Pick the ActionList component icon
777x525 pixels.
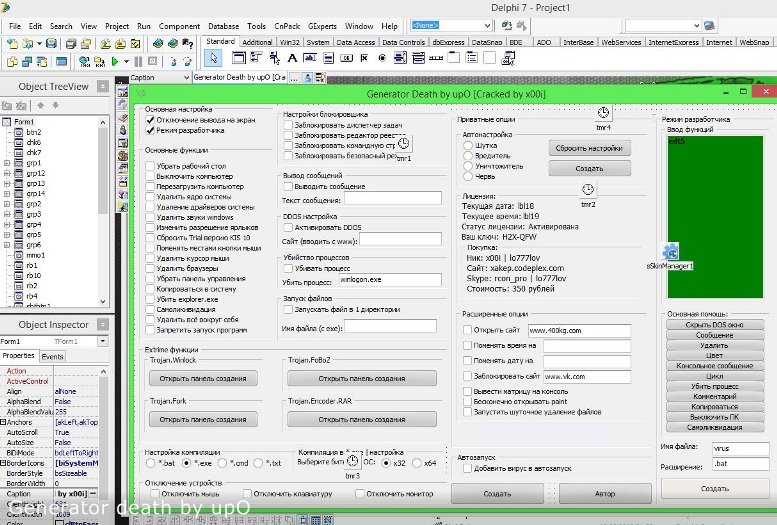point(508,58)
